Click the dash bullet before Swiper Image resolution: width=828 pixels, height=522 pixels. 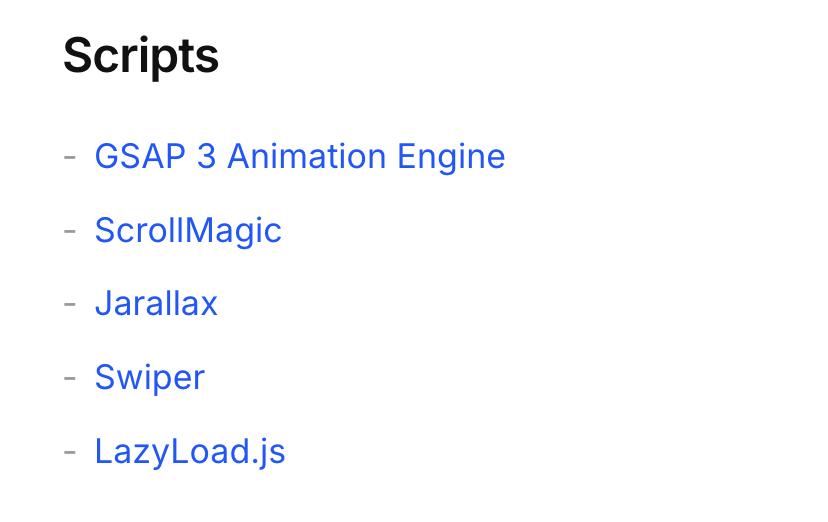click(x=70, y=378)
